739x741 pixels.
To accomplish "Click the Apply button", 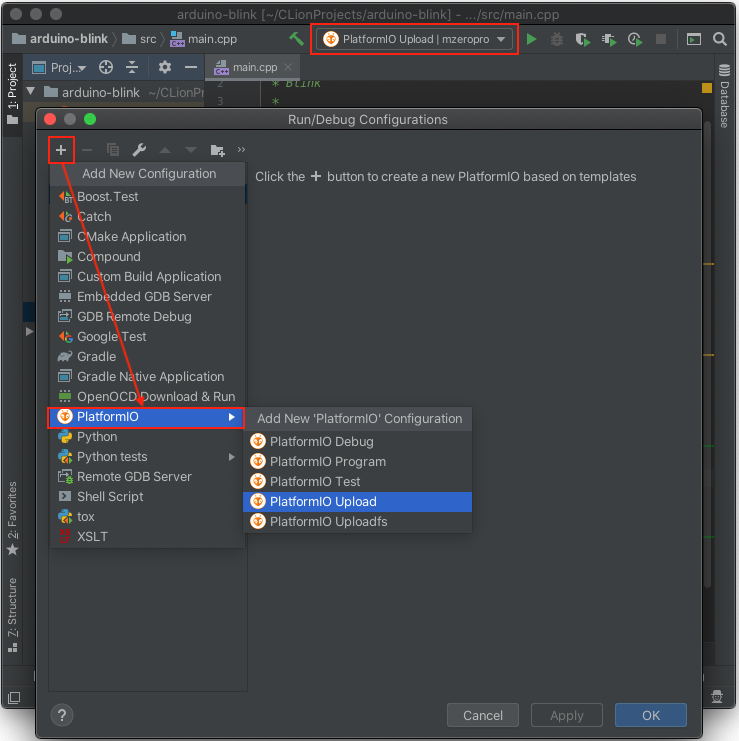I will click(x=567, y=715).
